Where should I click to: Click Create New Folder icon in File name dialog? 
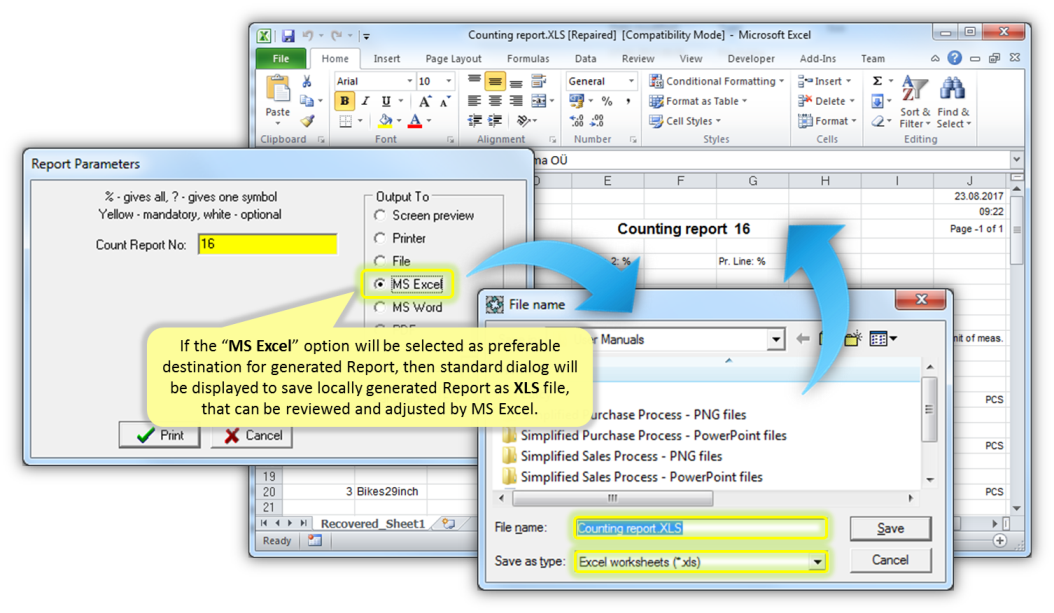pos(852,339)
